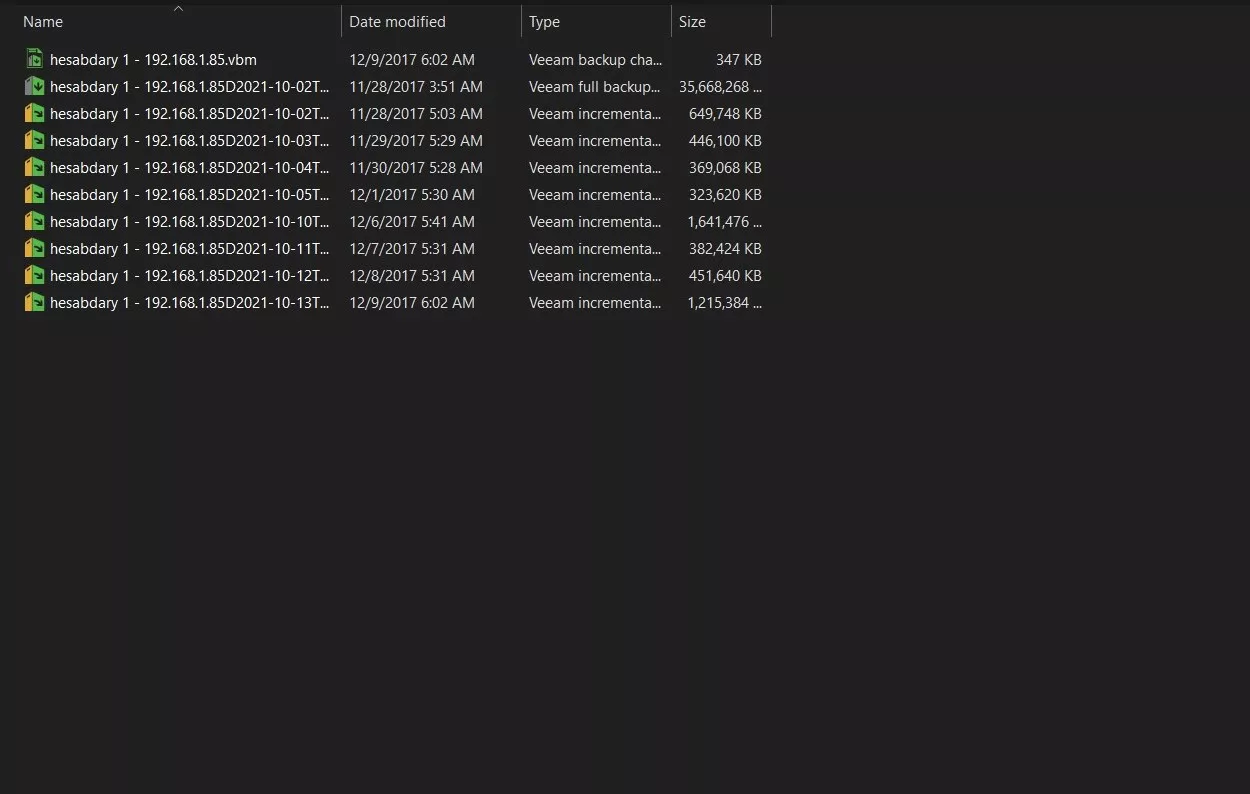This screenshot has width=1250, height=794.
Task: Select the 2021-10-02T file name modified at 5:03 AM
Action: click(x=189, y=114)
